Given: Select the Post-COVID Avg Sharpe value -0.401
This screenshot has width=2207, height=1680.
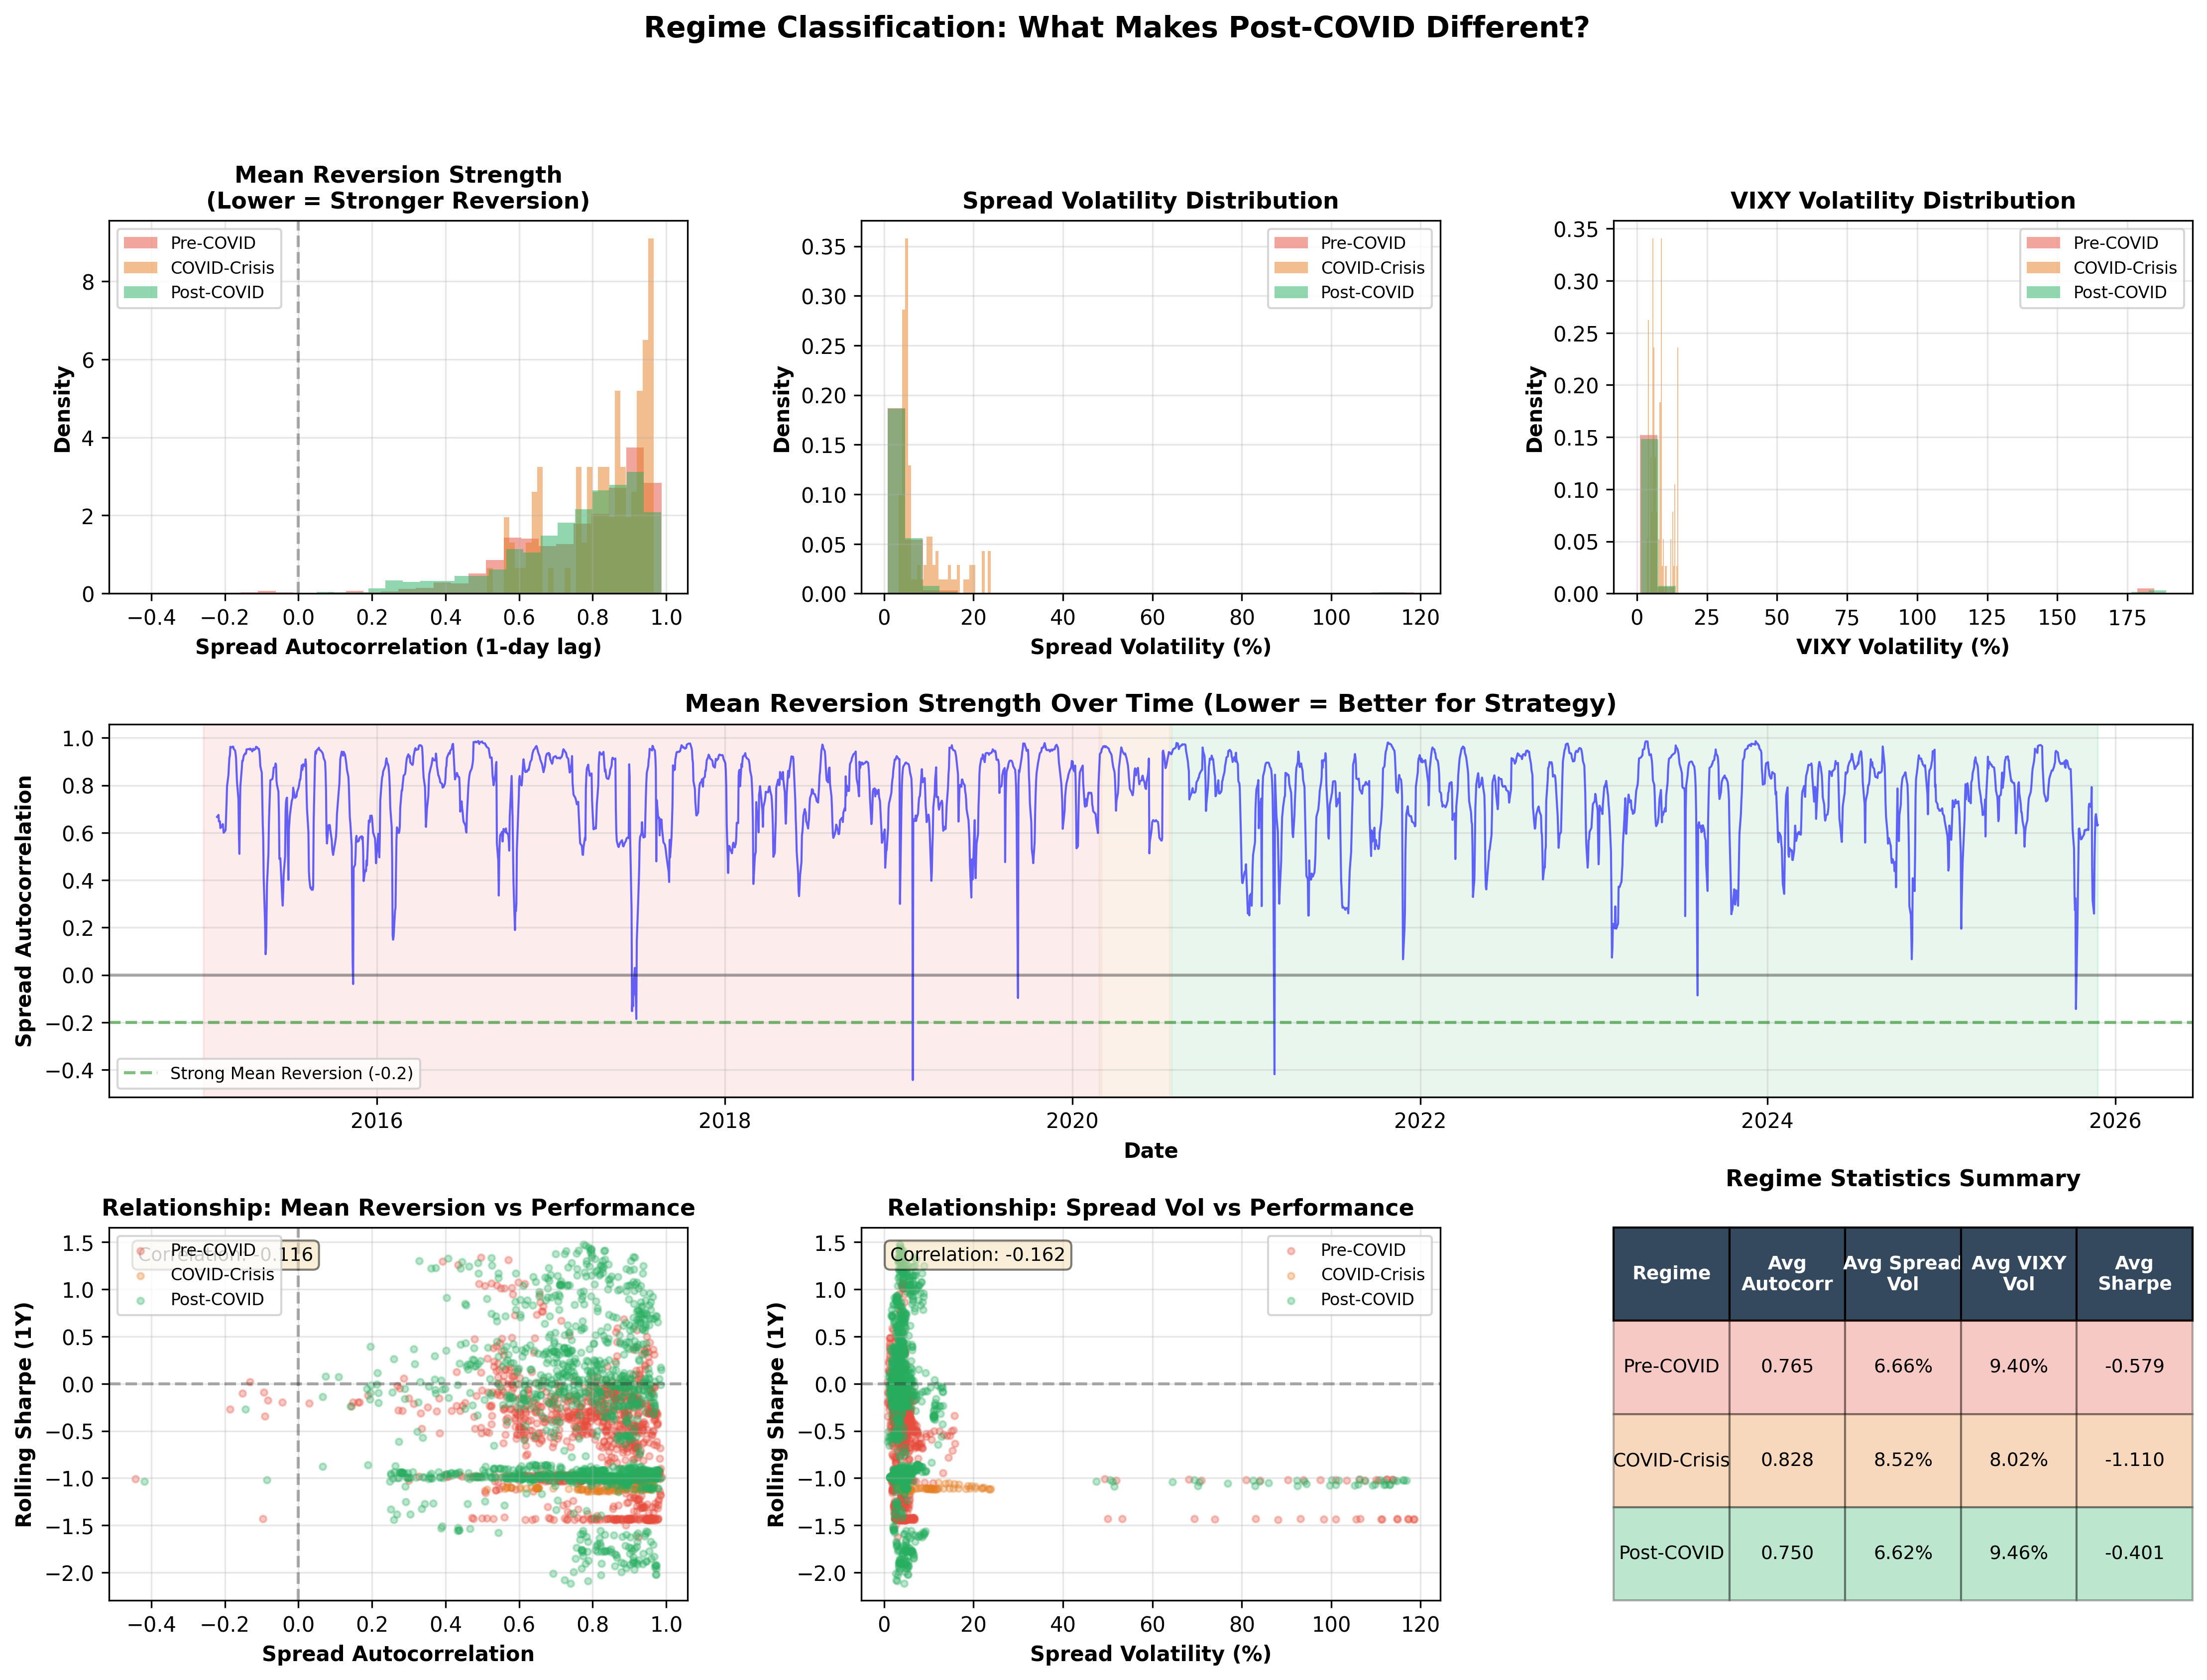Looking at the screenshot, I should [2133, 1553].
